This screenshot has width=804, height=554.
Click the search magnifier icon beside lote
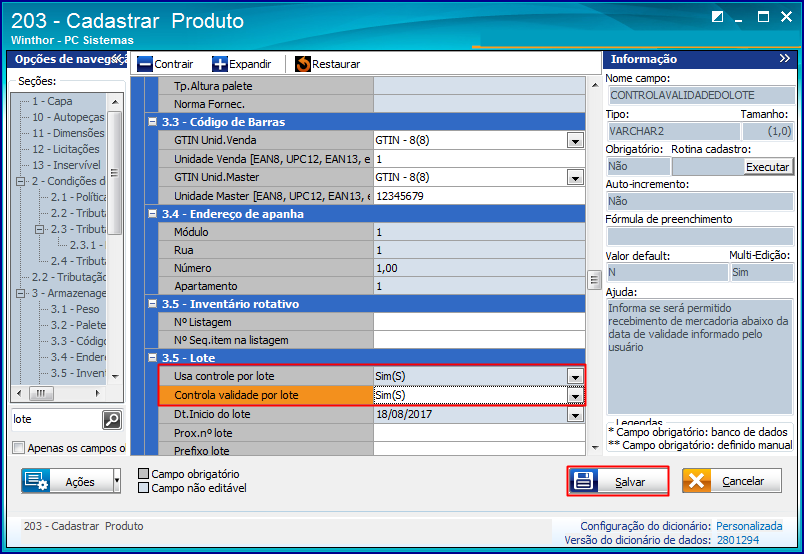(112, 420)
